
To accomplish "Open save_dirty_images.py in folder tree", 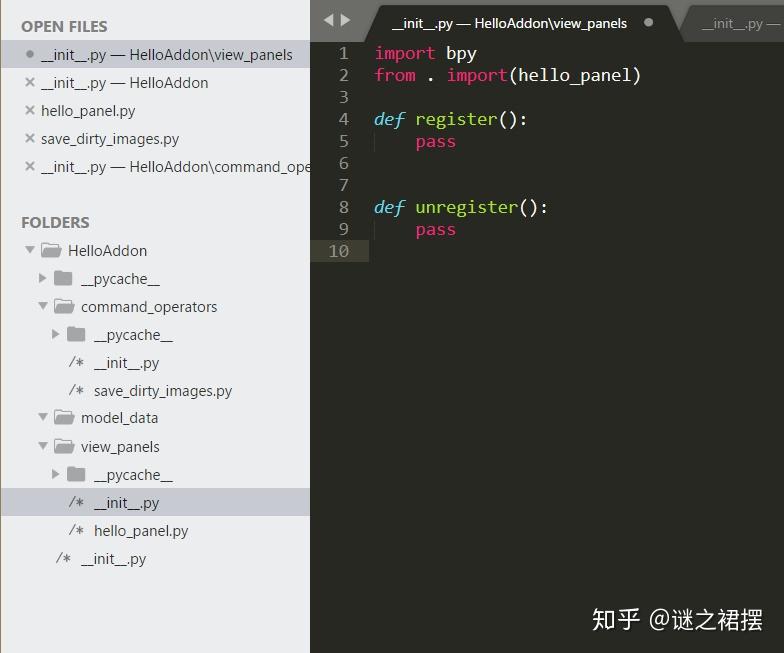I will (163, 391).
